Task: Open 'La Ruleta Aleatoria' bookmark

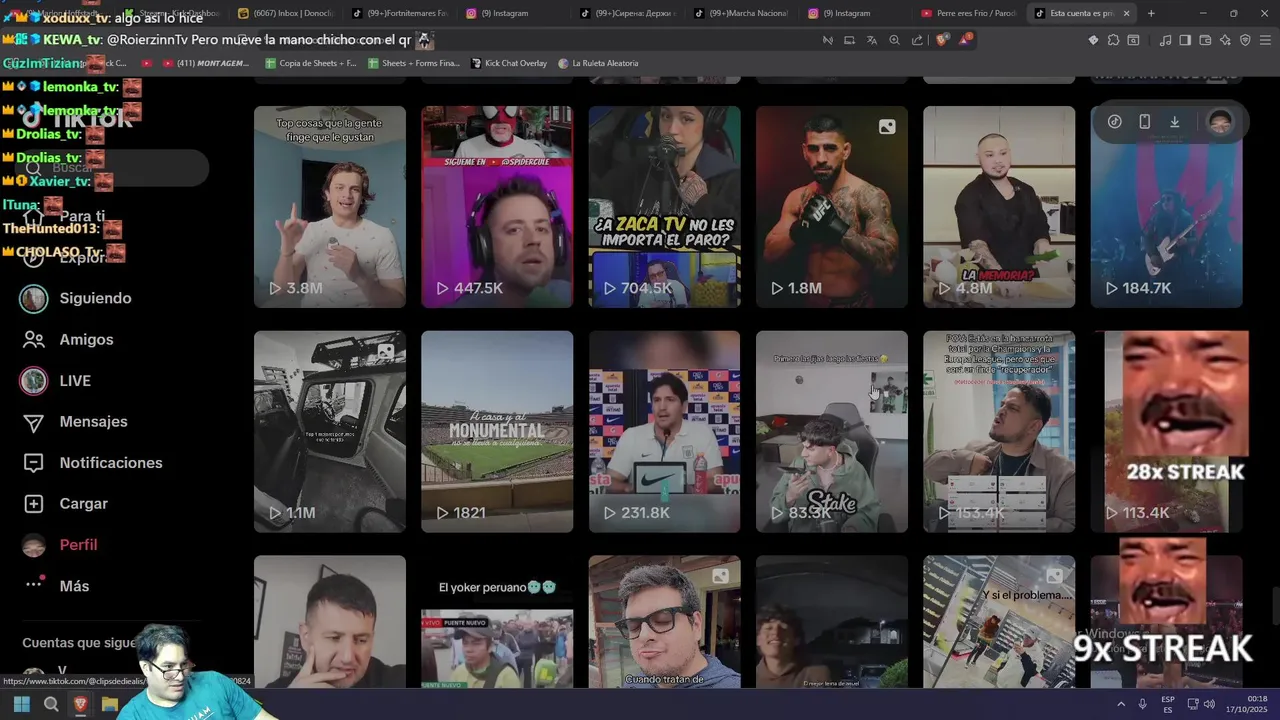Action: click(x=597, y=63)
